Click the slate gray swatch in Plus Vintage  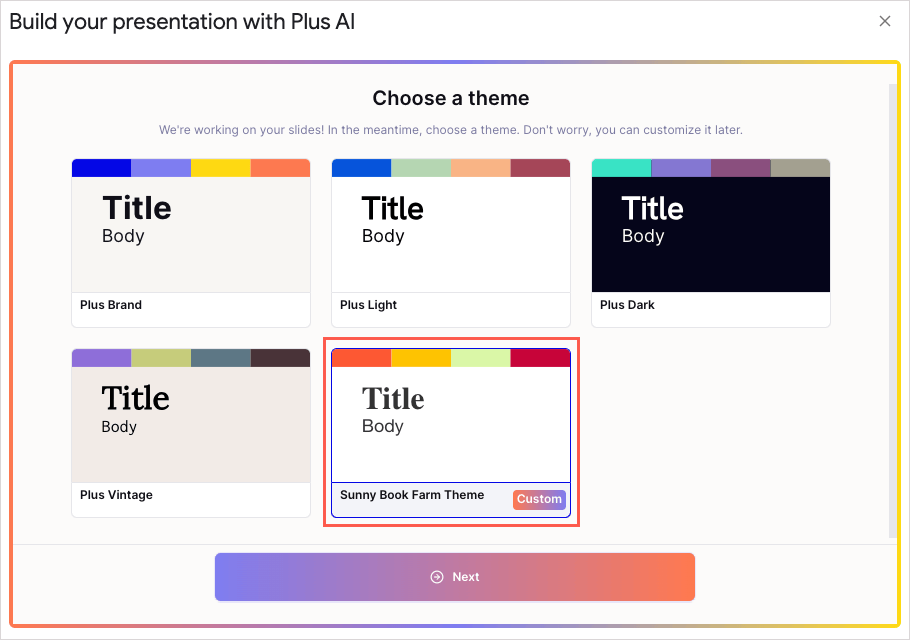coord(221,358)
